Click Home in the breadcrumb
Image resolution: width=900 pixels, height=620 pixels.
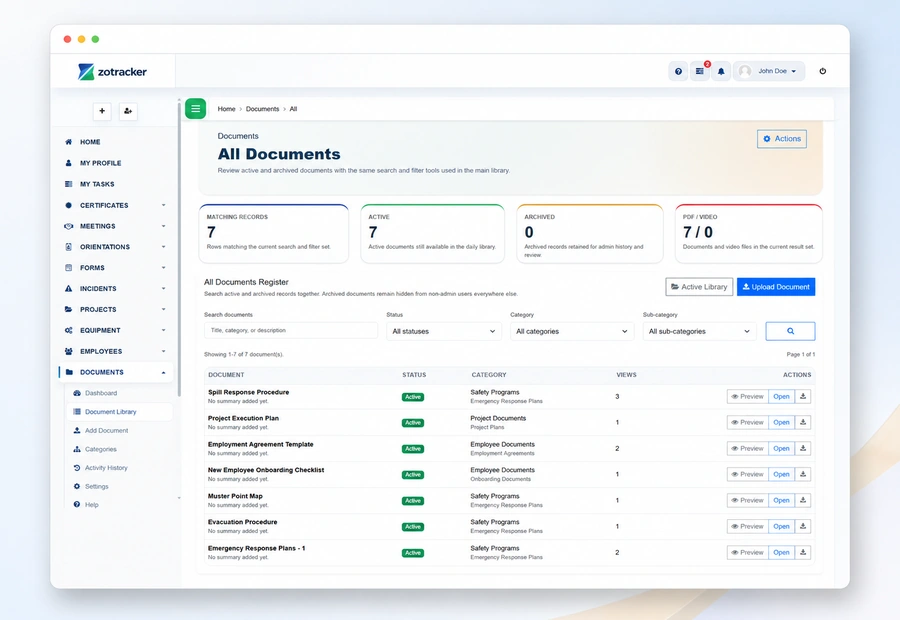(226, 109)
